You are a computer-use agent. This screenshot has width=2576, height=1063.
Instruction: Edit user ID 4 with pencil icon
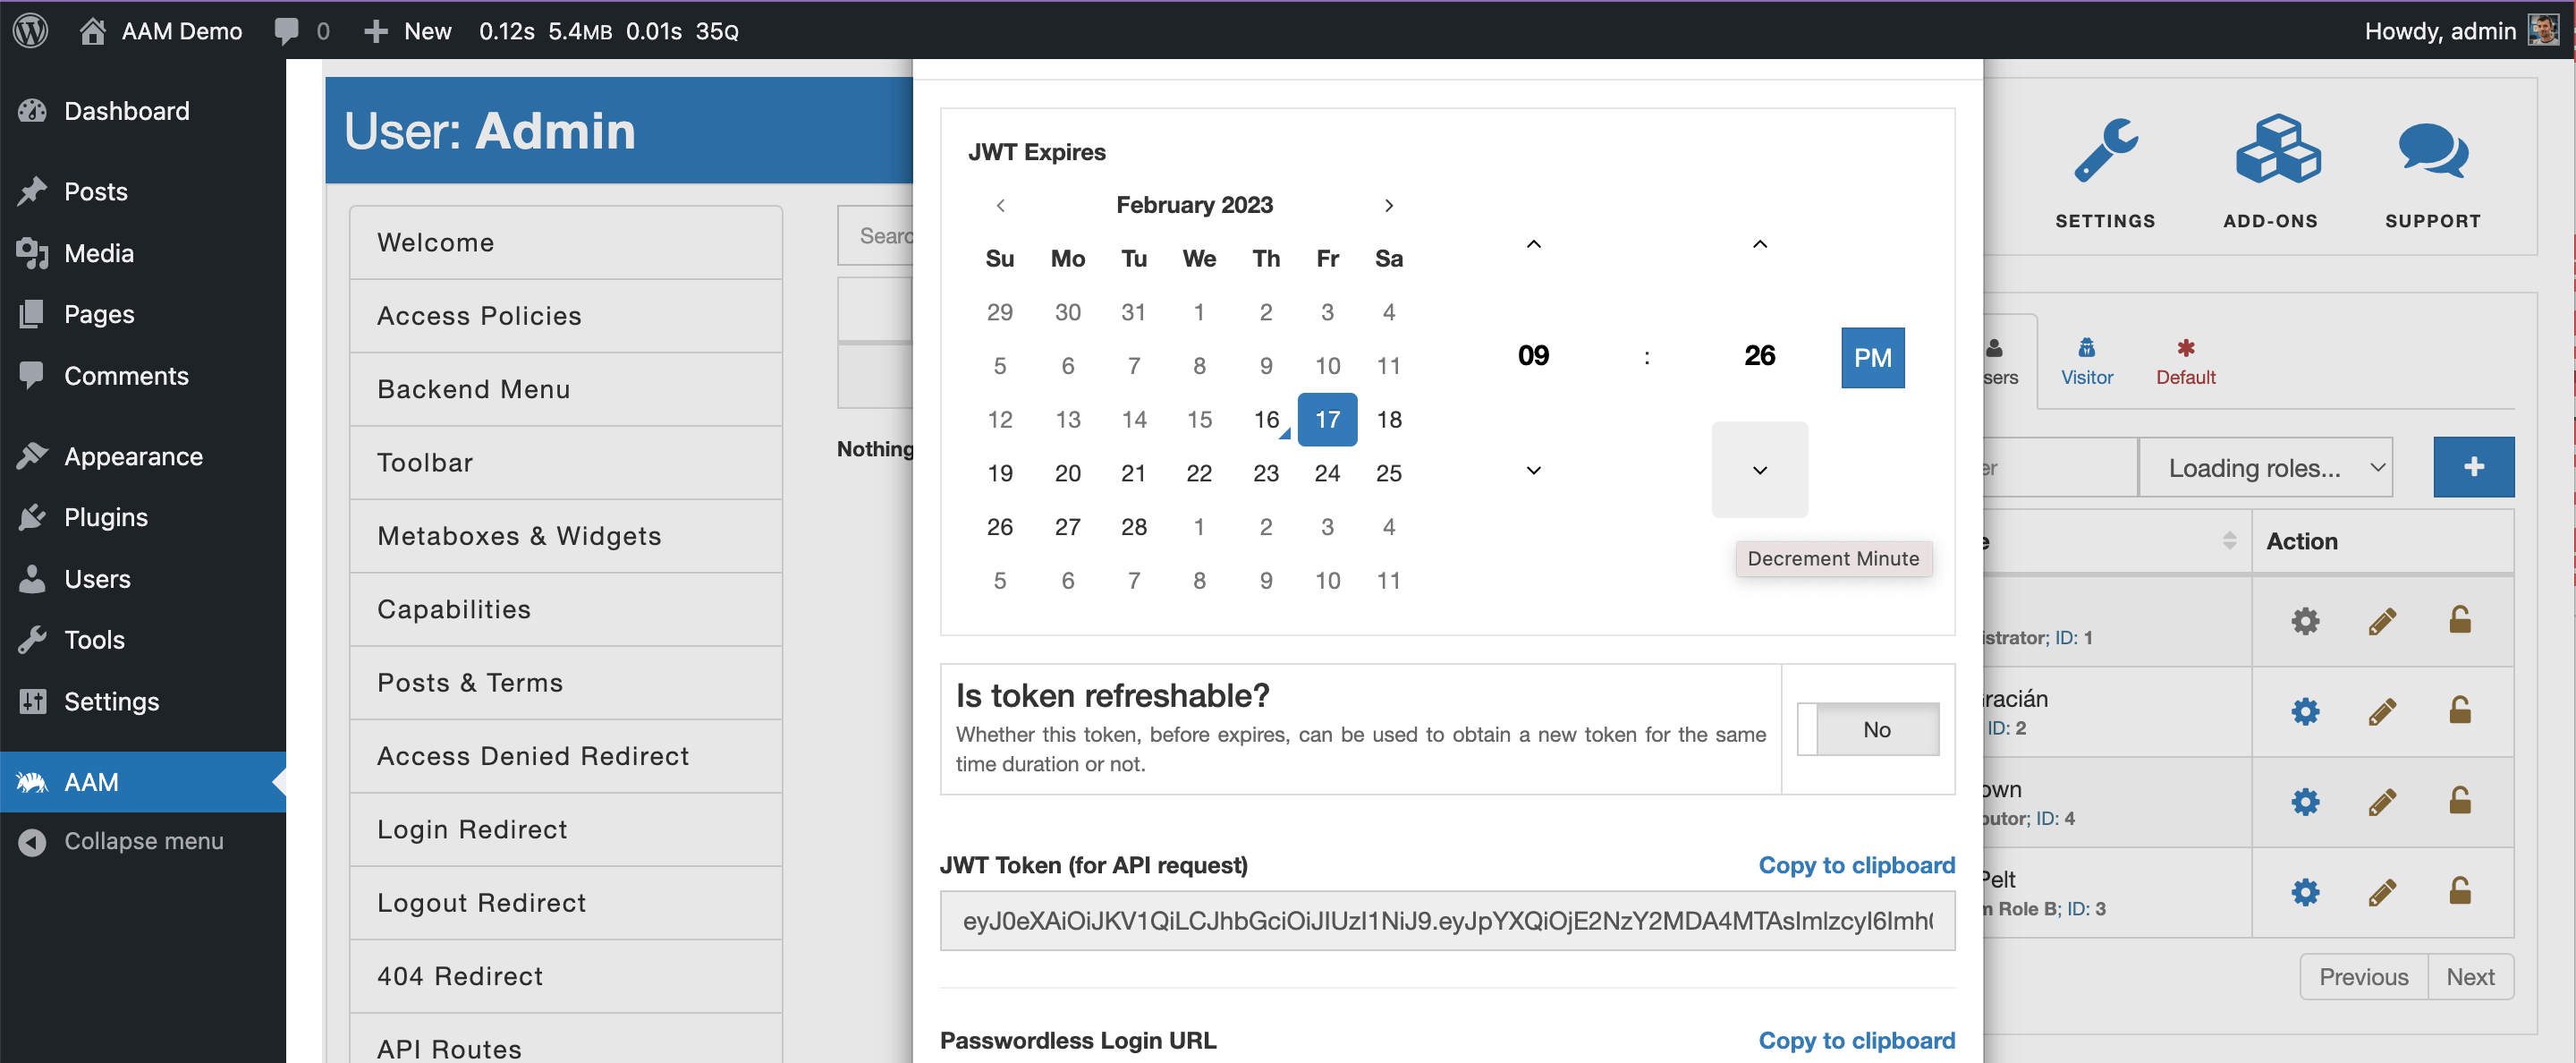[2382, 801]
